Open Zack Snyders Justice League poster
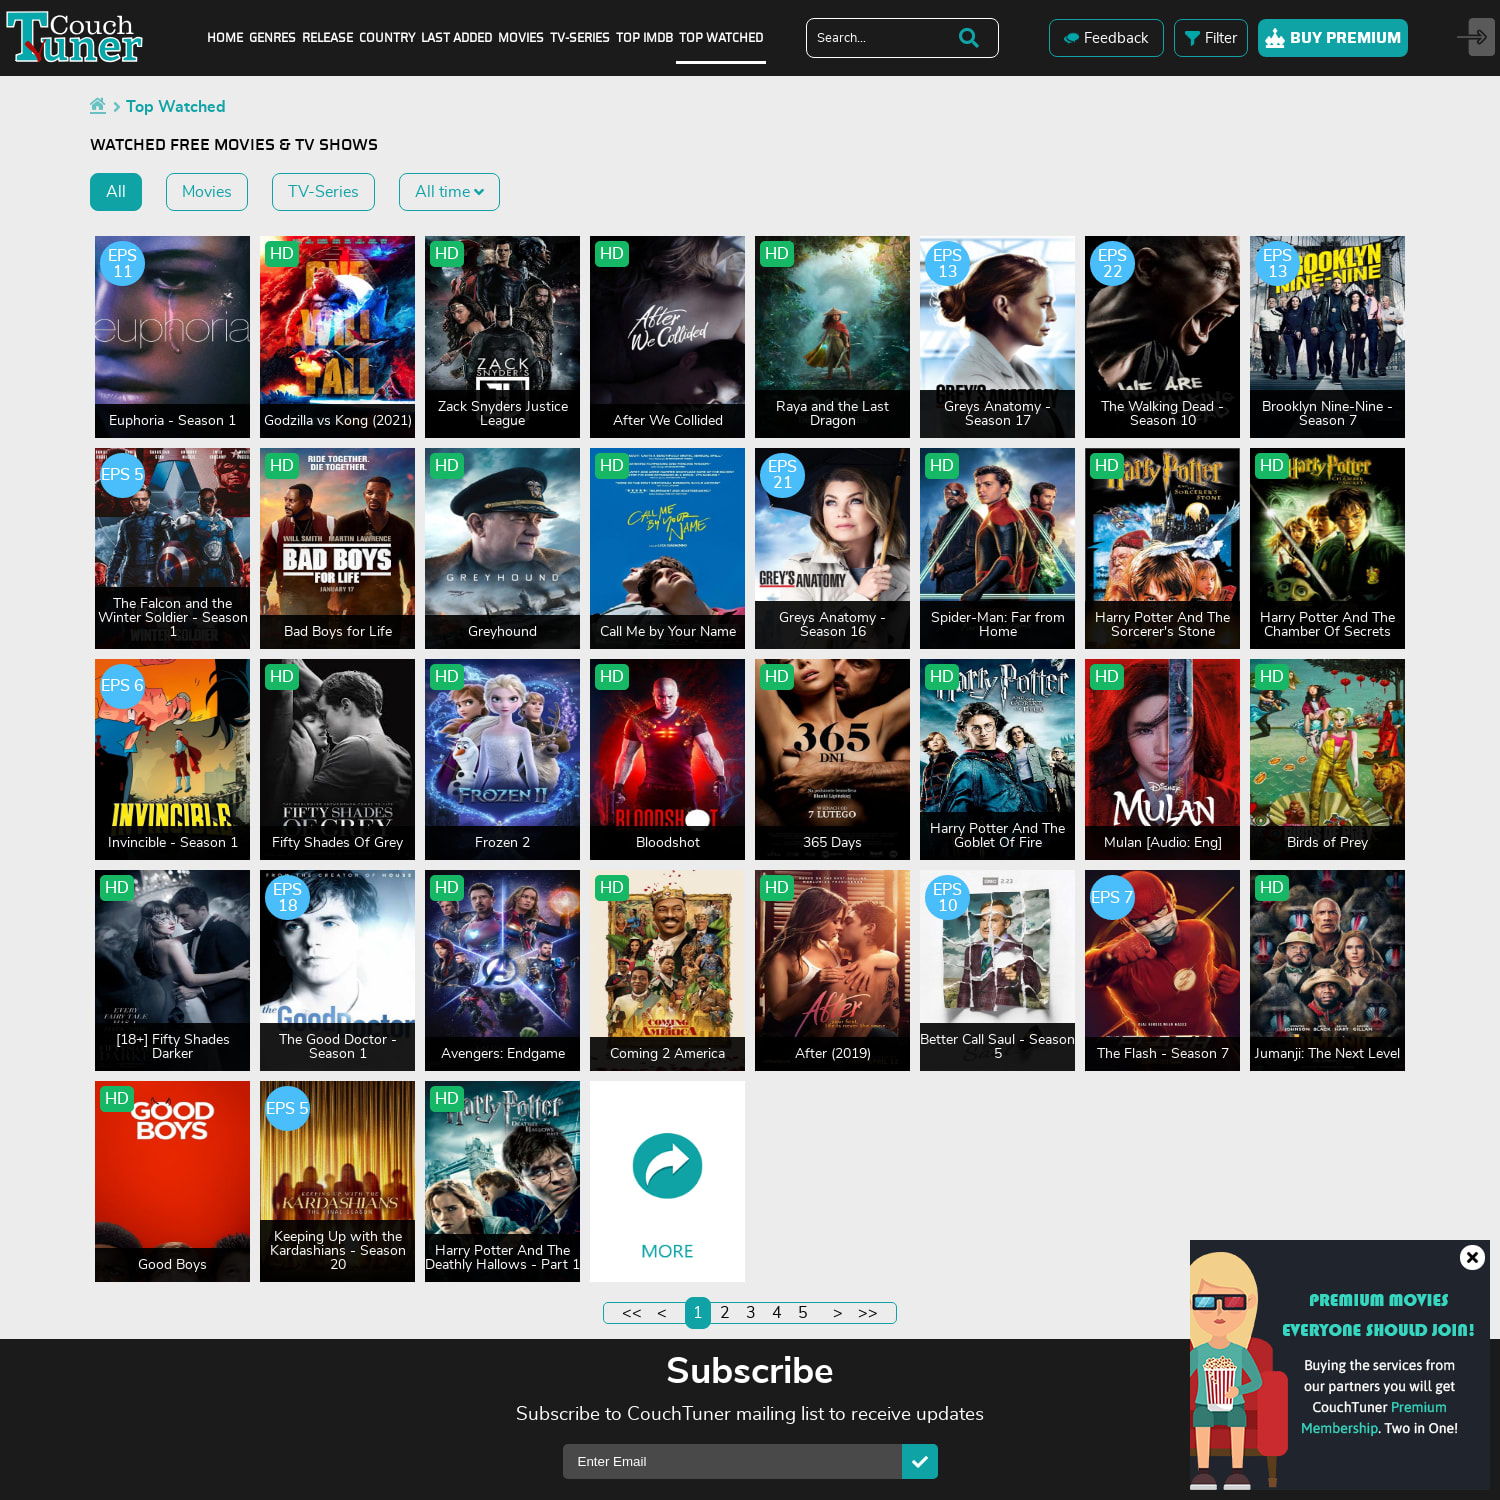Viewport: 1500px width, 1500px height. pyautogui.click(x=502, y=337)
